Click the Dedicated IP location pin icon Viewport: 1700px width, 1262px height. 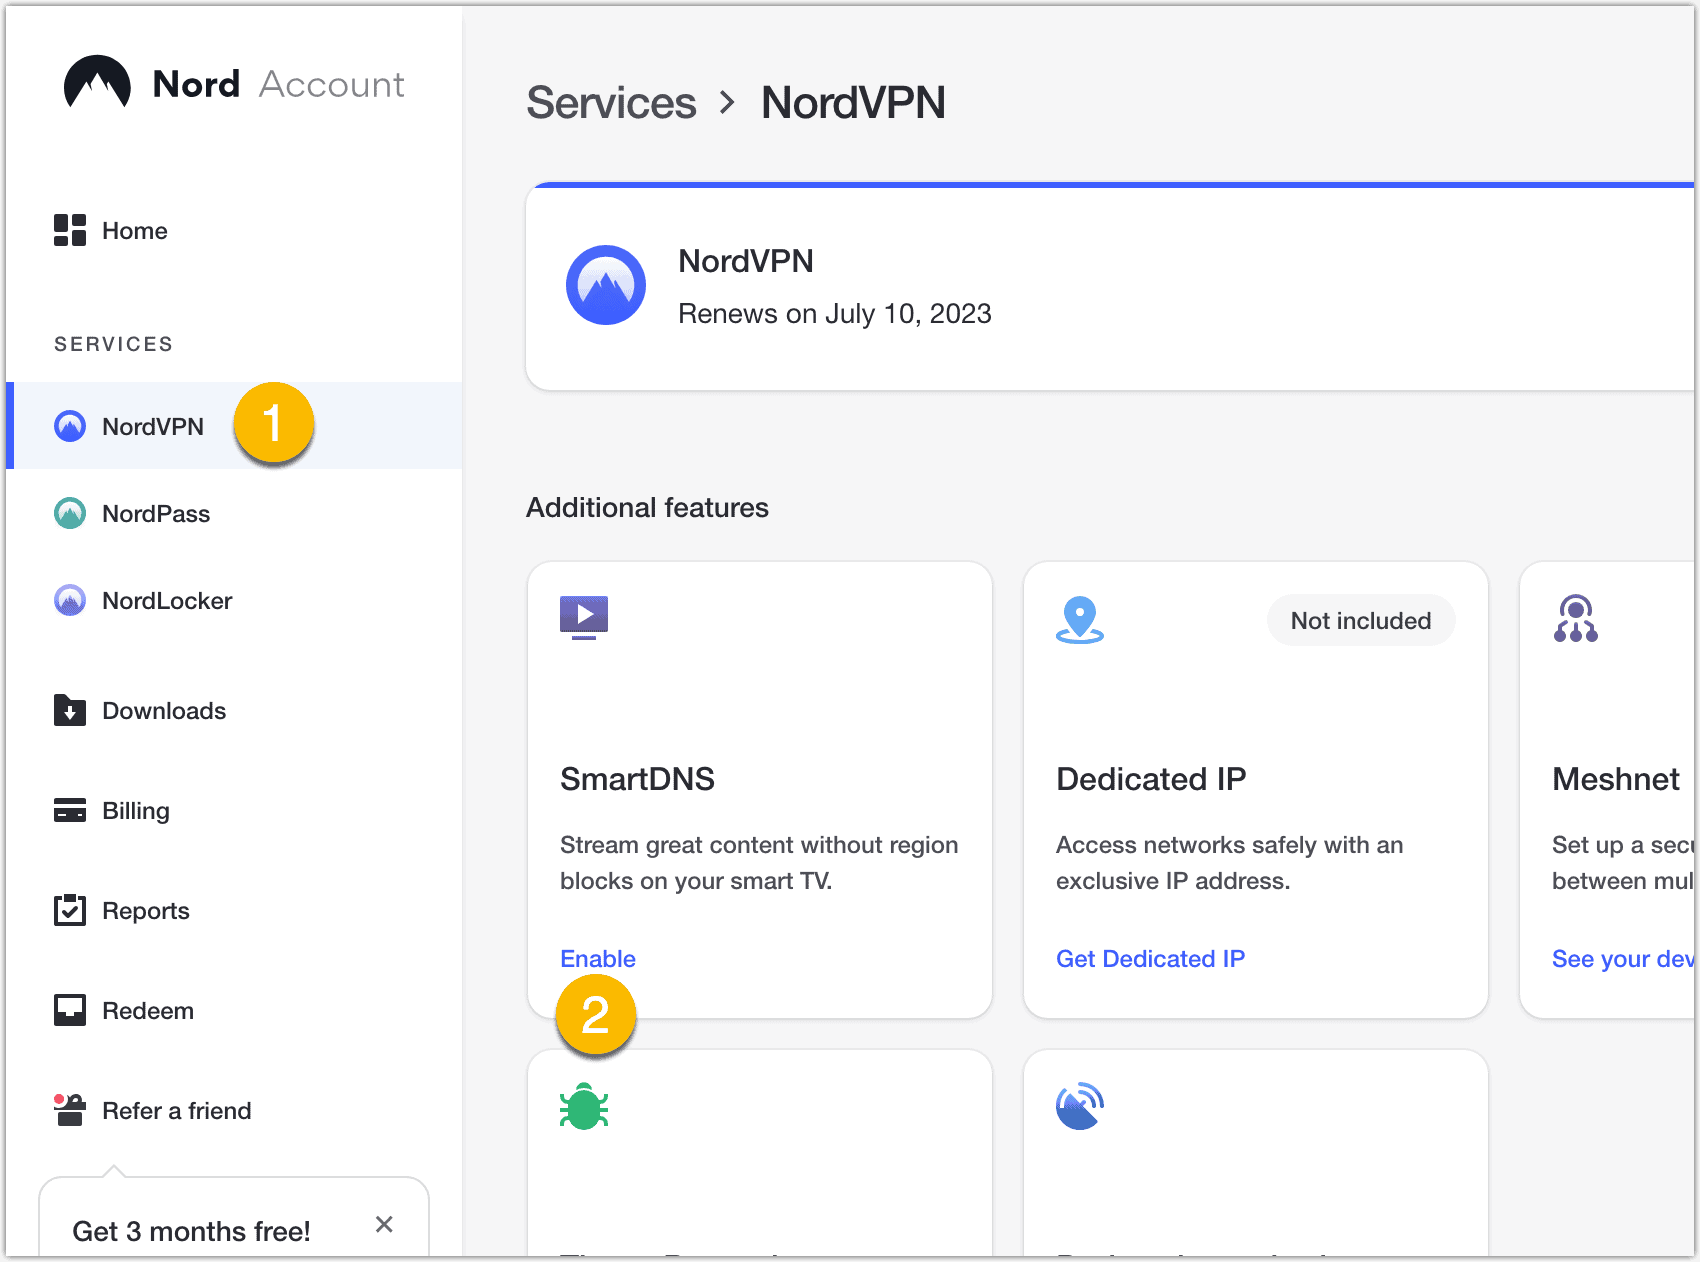[1080, 620]
